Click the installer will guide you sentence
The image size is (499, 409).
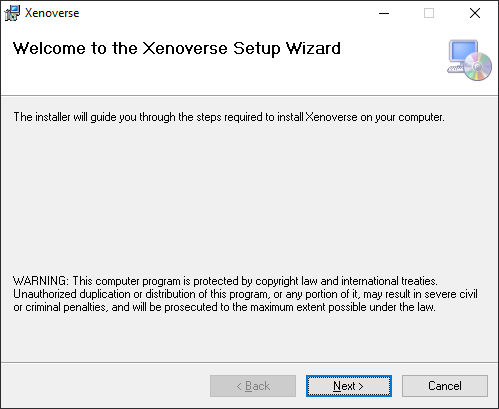tap(229, 117)
